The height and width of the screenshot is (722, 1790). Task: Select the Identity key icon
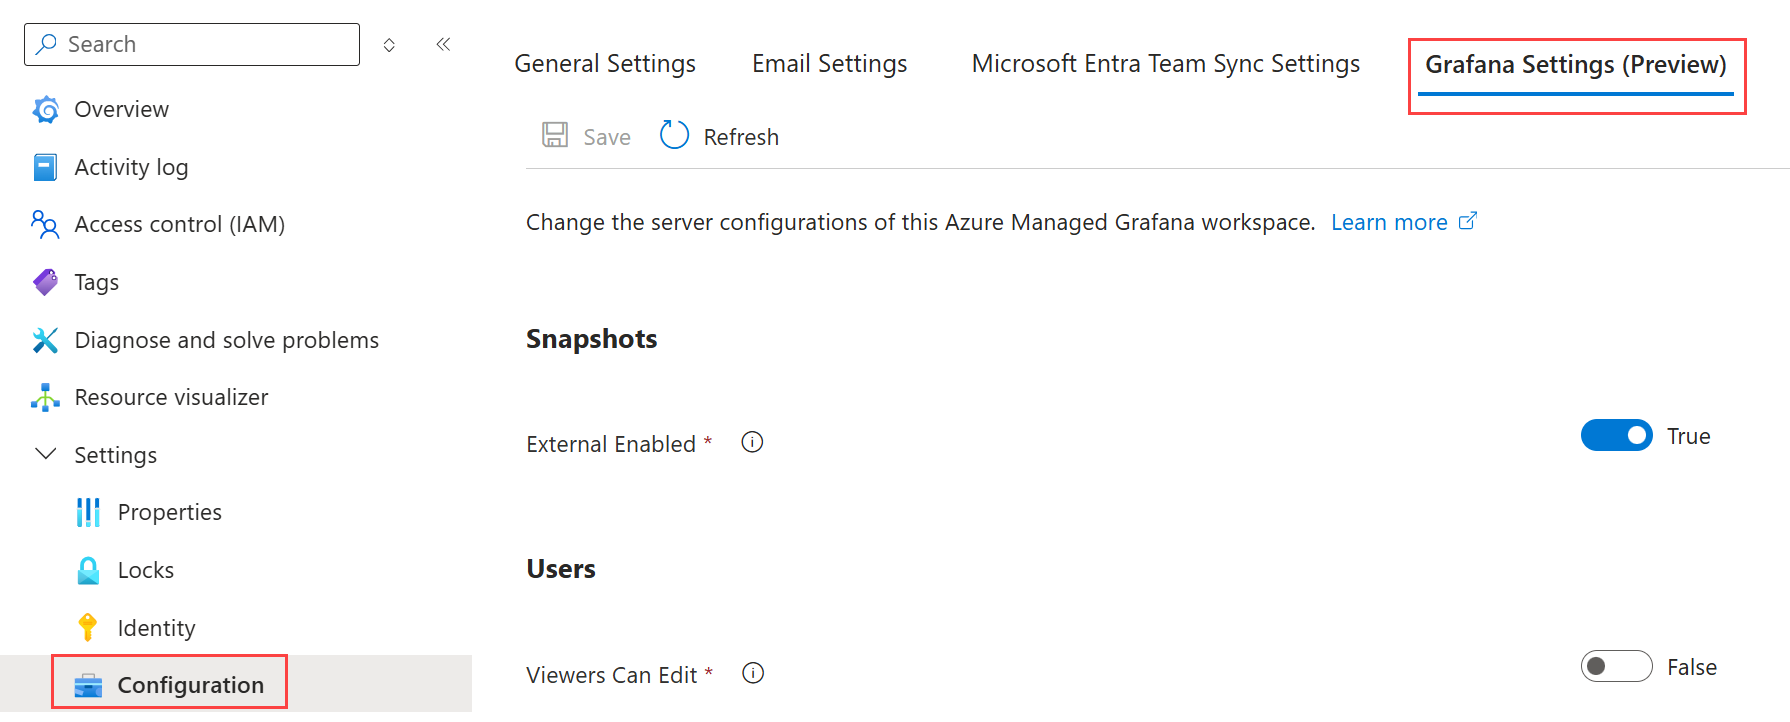tap(88, 627)
